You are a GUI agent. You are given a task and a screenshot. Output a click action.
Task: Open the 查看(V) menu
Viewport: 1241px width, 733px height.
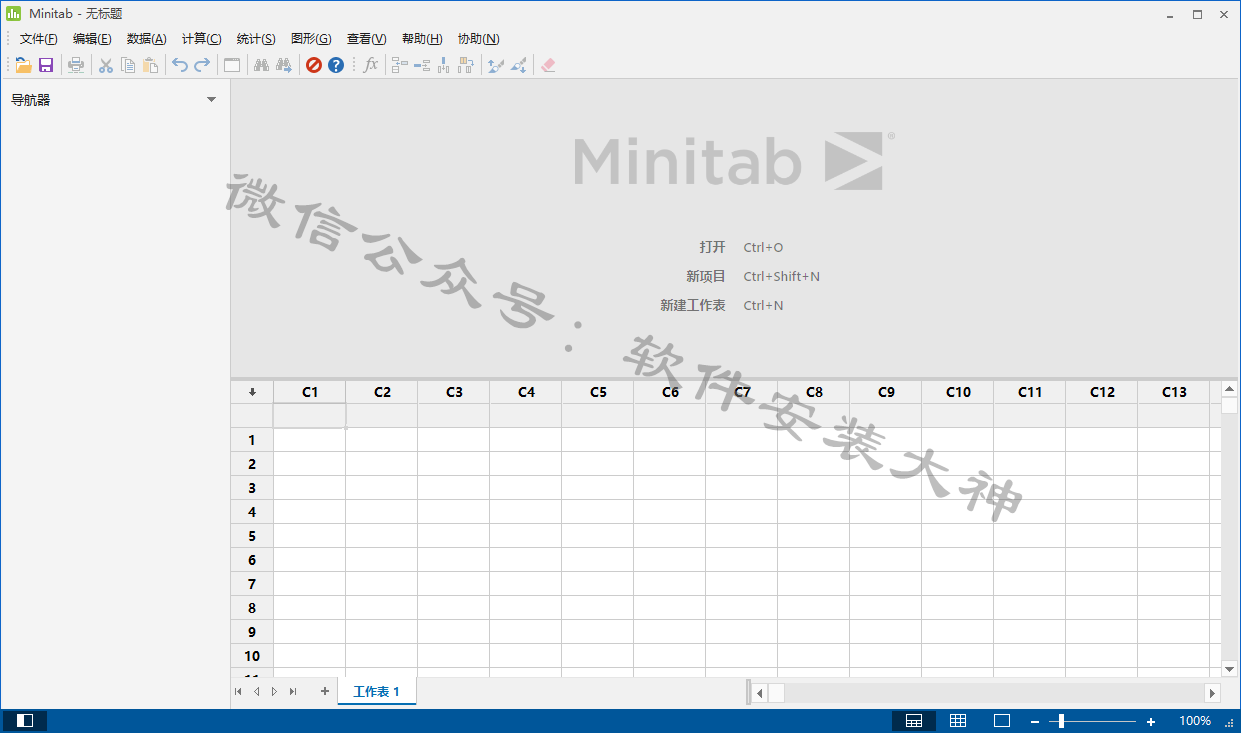pyautogui.click(x=366, y=39)
